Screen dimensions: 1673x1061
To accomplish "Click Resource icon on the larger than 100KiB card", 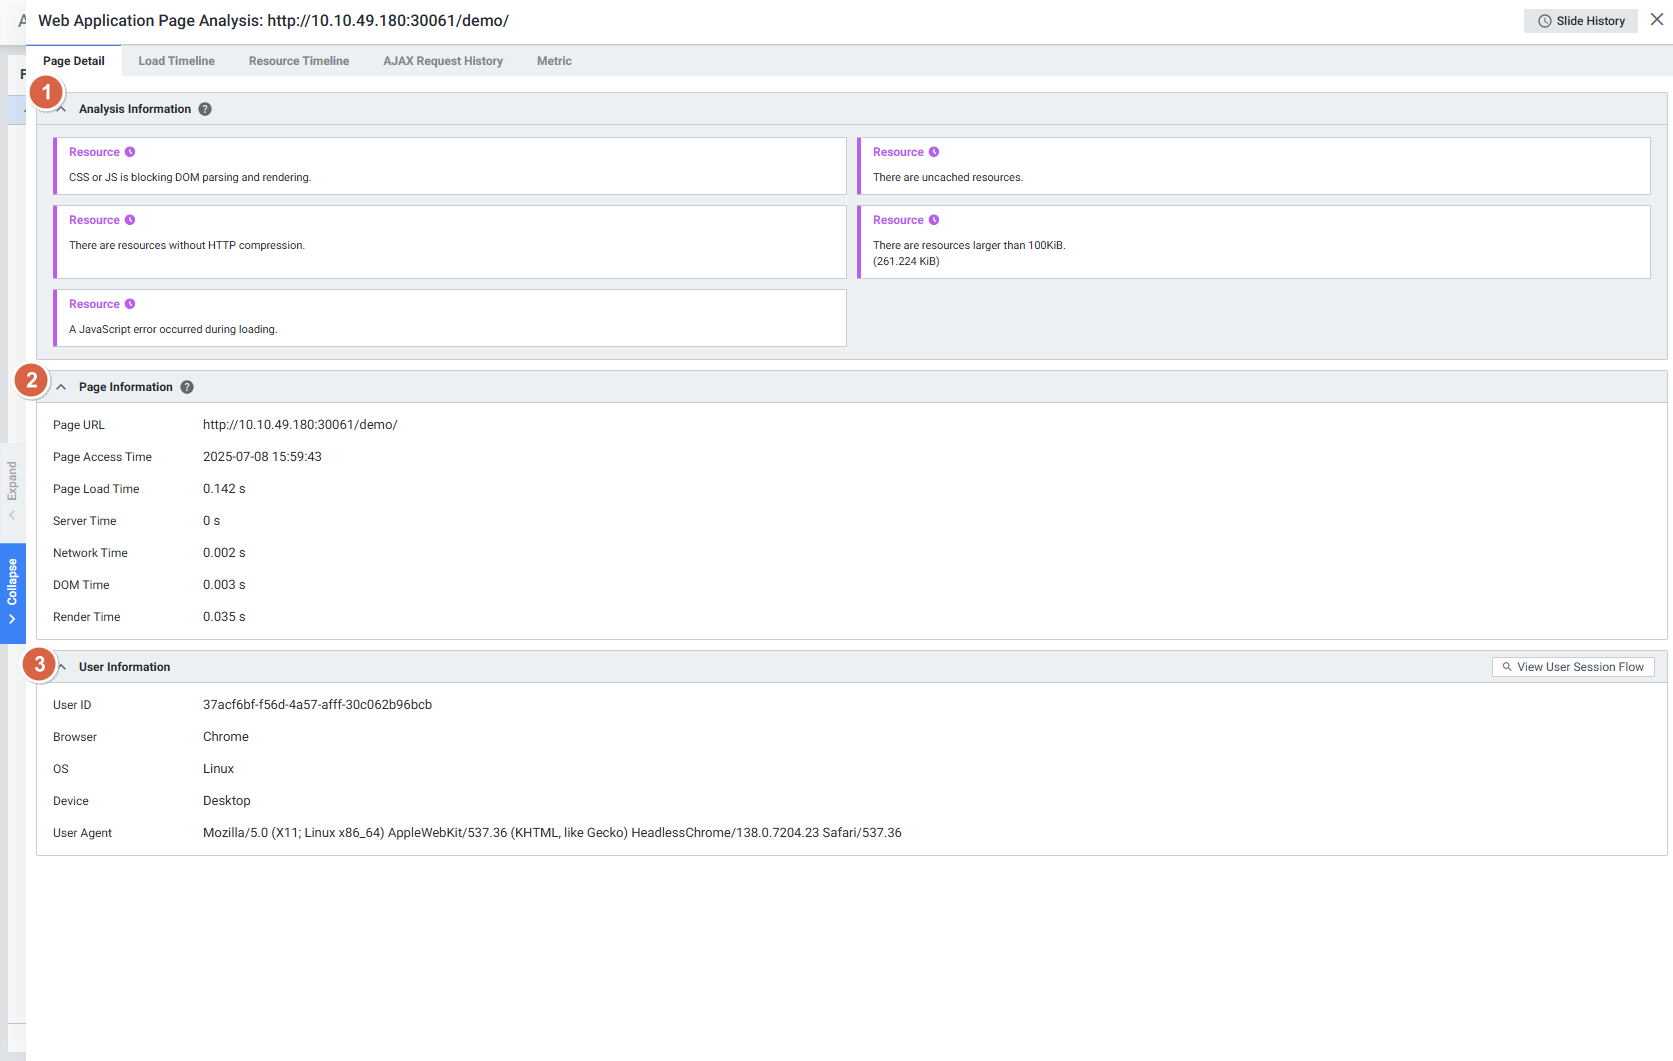I will point(934,220).
